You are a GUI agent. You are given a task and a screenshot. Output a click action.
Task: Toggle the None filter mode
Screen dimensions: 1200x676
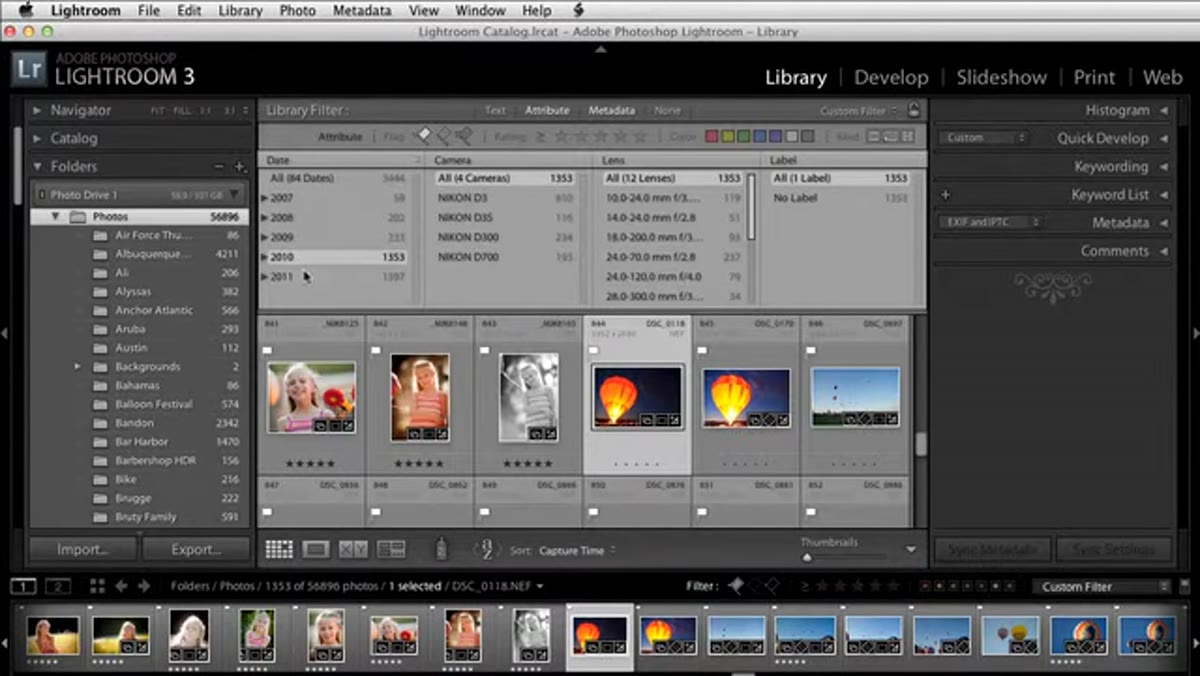click(667, 111)
